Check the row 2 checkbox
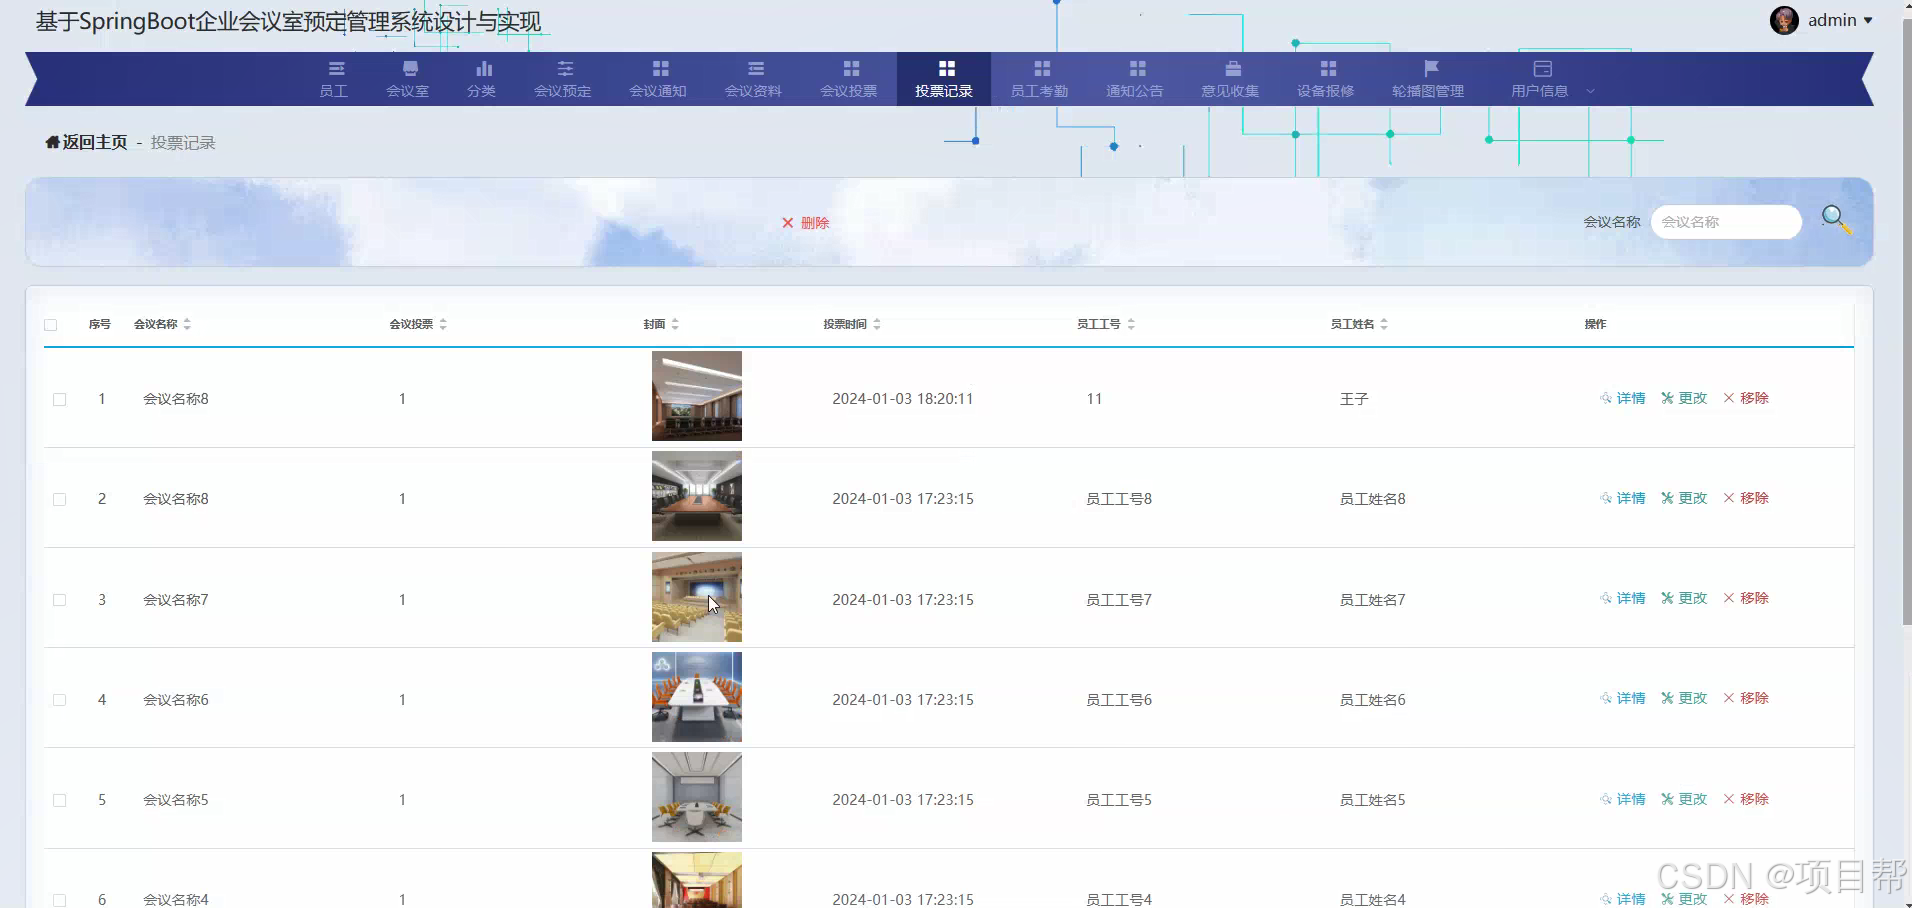The width and height of the screenshot is (1912, 908). click(60, 500)
